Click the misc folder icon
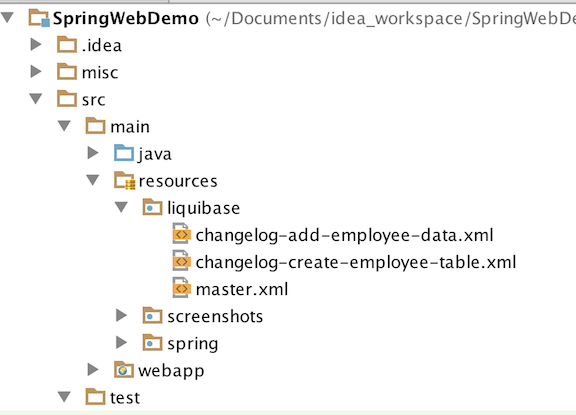 [67, 71]
